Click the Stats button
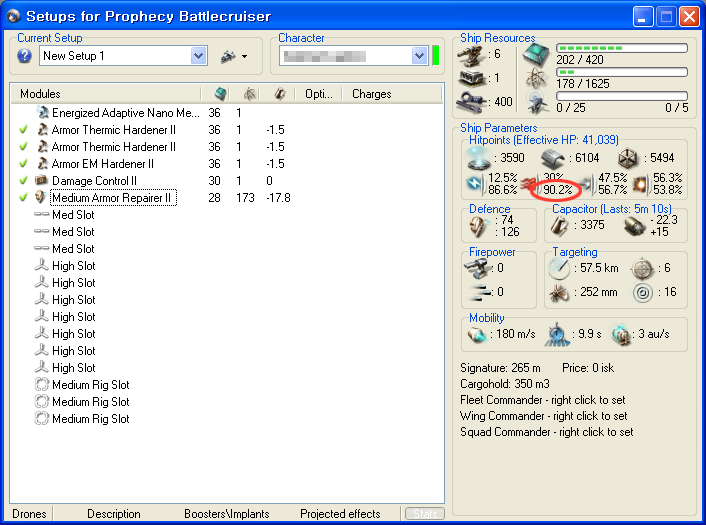 point(425,514)
